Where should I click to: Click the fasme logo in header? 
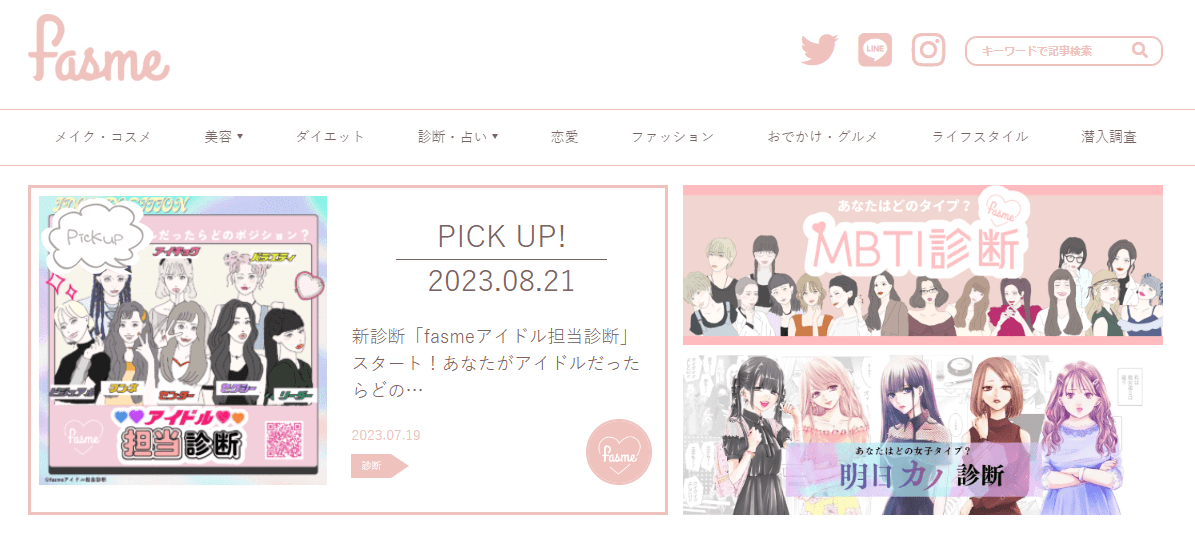pos(99,49)
